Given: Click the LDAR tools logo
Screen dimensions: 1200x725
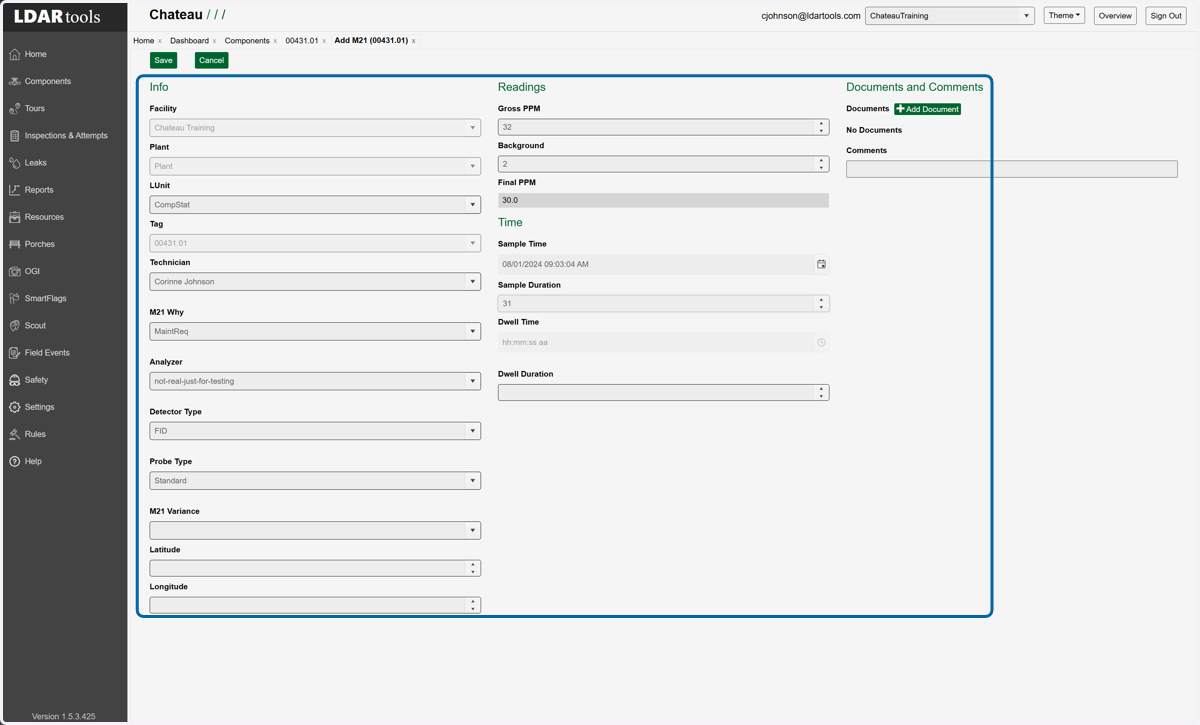Looking at the screenshot, I should [x=57, y=16].
